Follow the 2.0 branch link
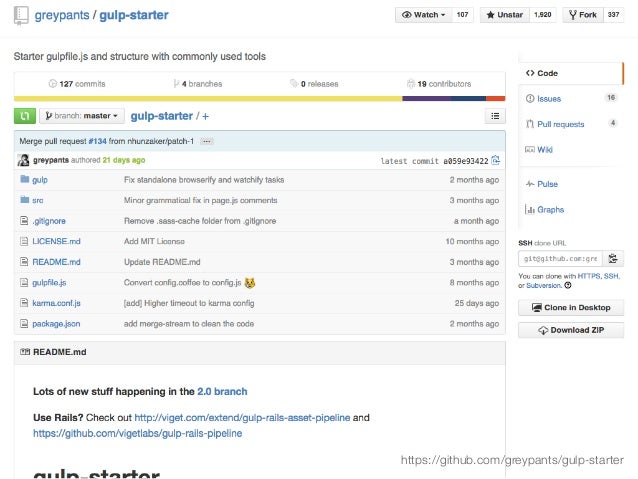 222,392
